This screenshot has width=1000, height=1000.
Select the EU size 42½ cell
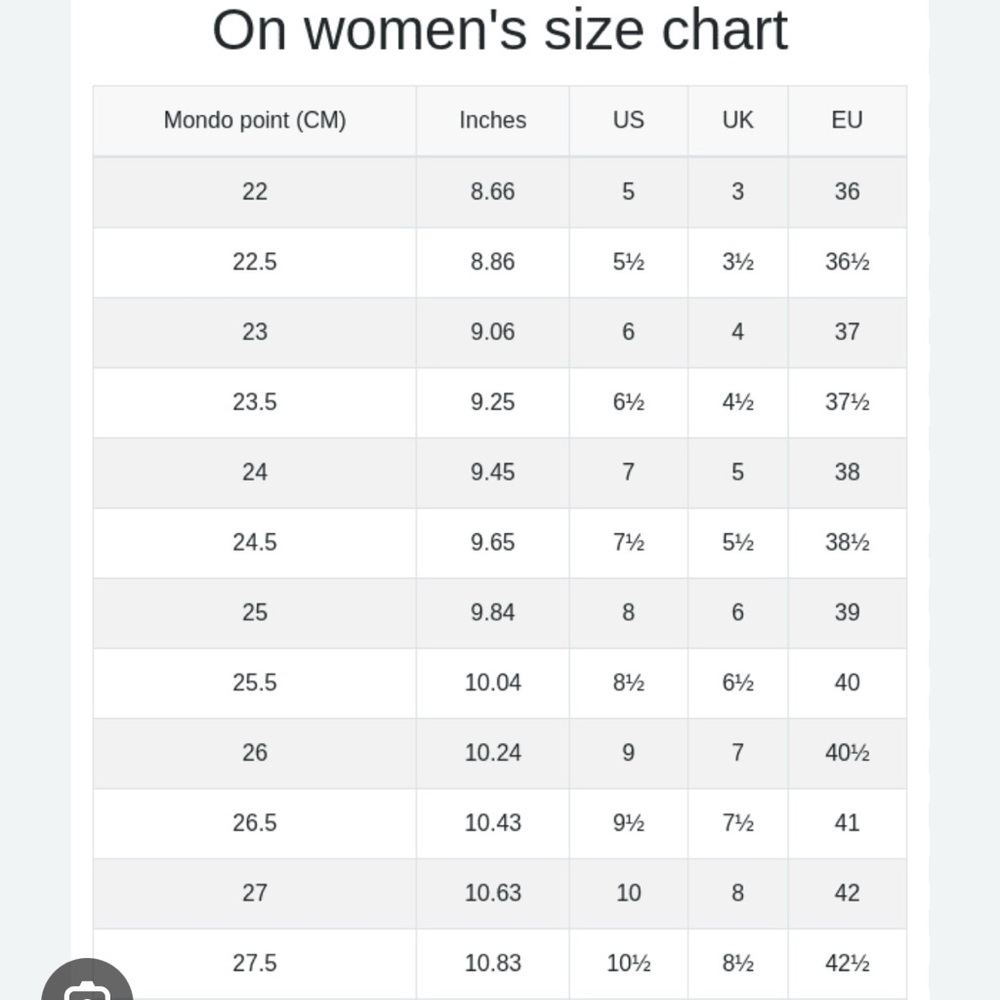click(847, 964)
